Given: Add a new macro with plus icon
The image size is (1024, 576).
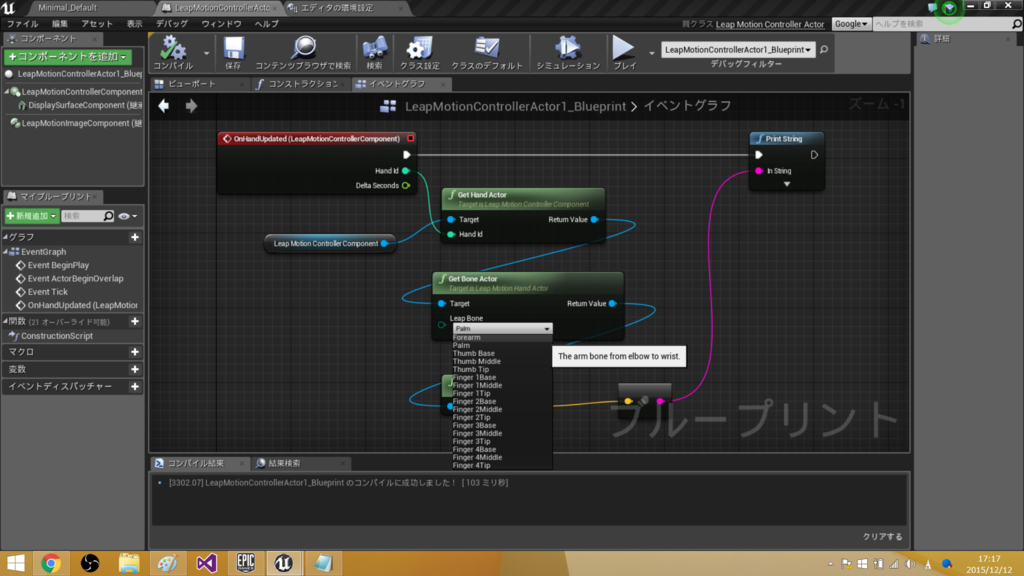Looking at the screenshot, I should 135,352.
